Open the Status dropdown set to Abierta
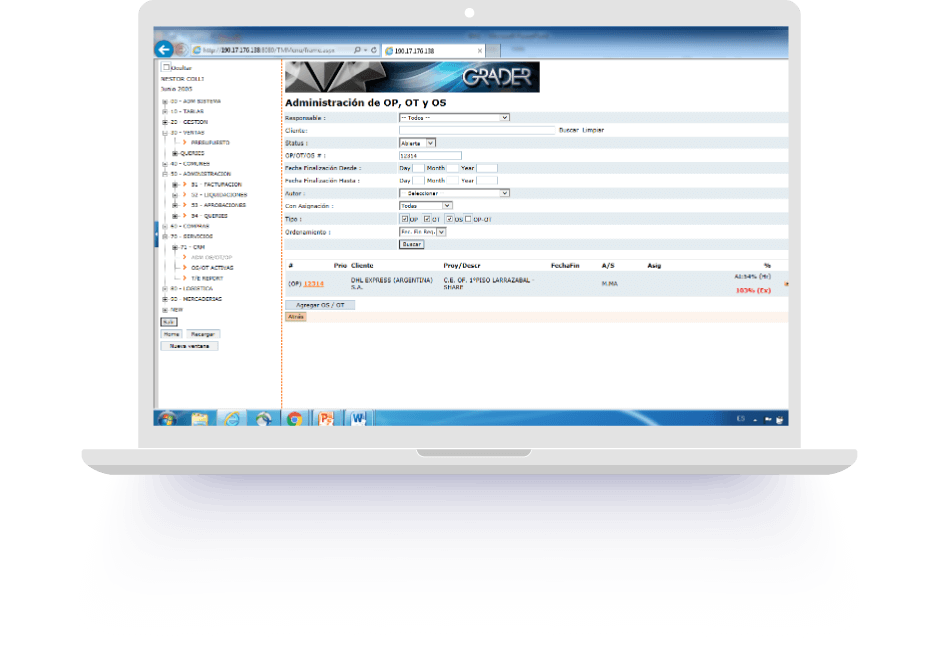939x662 pixels. pyautogui.click(x=418, y=143)
